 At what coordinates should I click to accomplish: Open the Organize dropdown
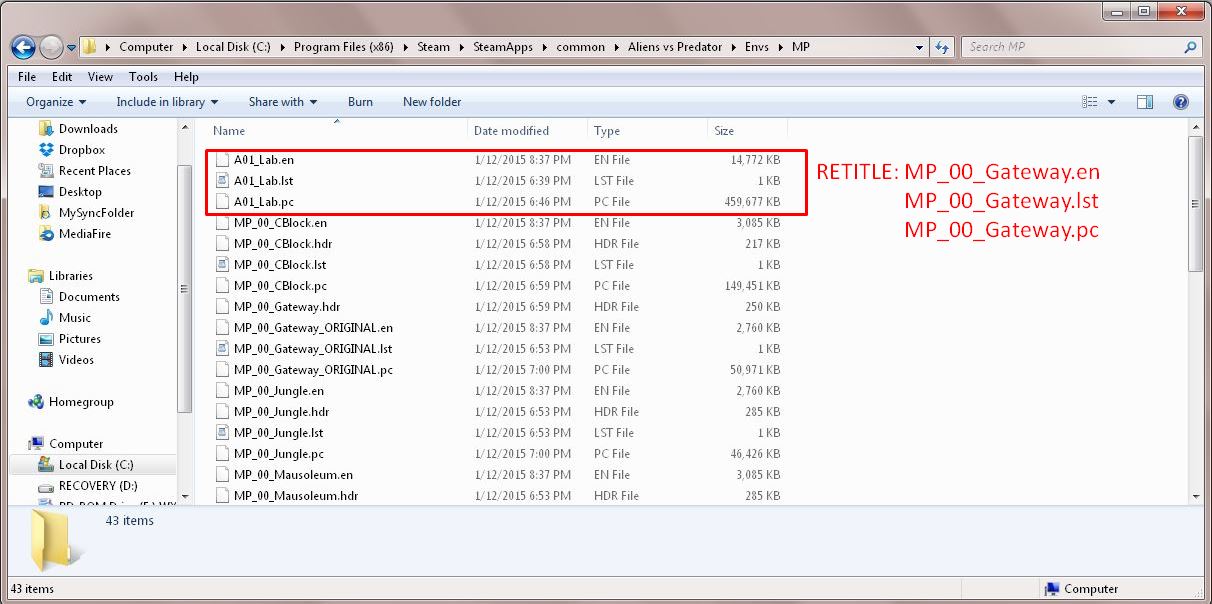point(56,102)
